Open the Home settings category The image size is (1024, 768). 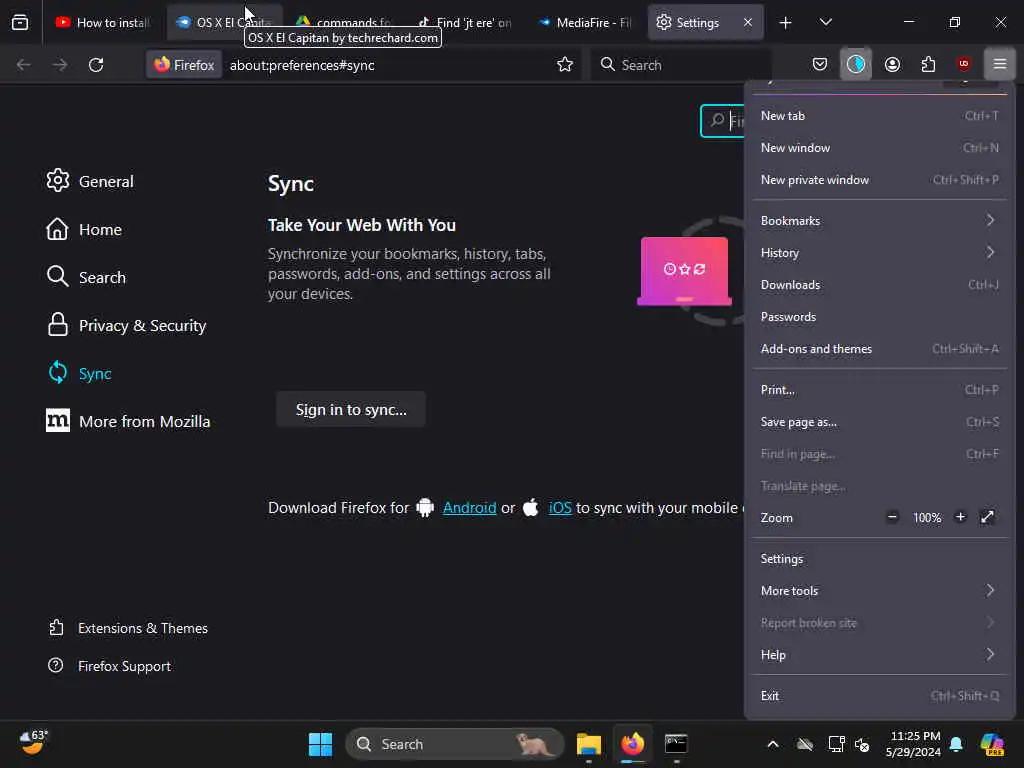tap(84, 229)
